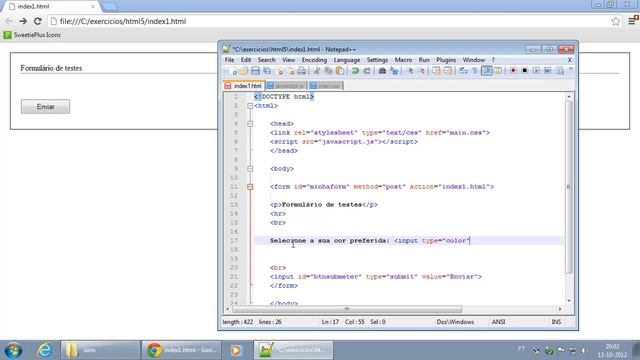Open the Language menu
640x360 pixels.
point(347,60)
